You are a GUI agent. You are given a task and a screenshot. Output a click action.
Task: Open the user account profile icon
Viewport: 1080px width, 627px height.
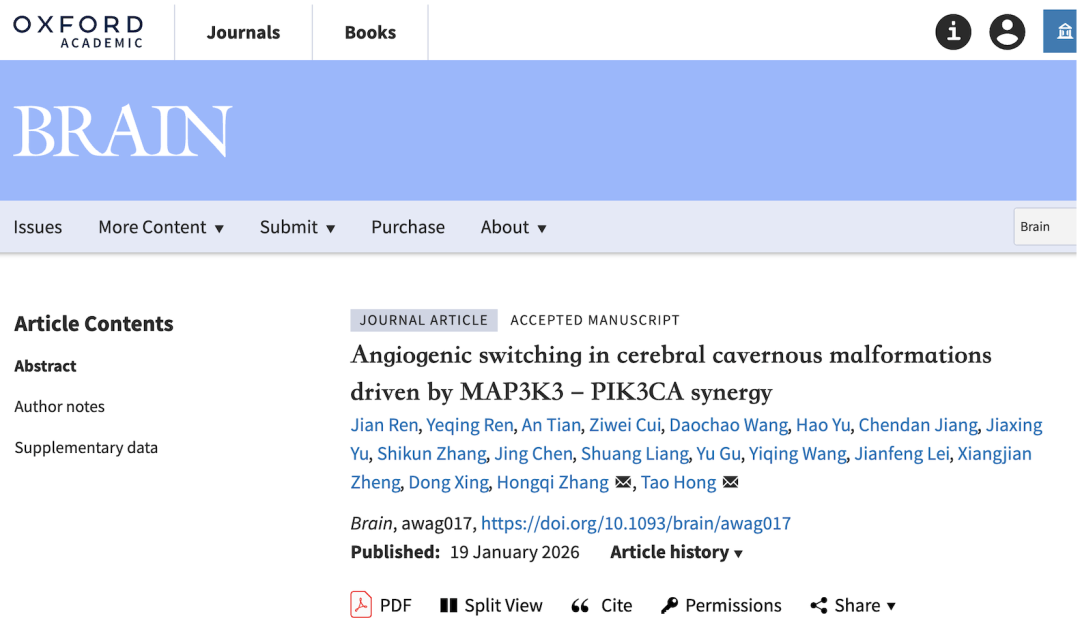point(1007,32)
